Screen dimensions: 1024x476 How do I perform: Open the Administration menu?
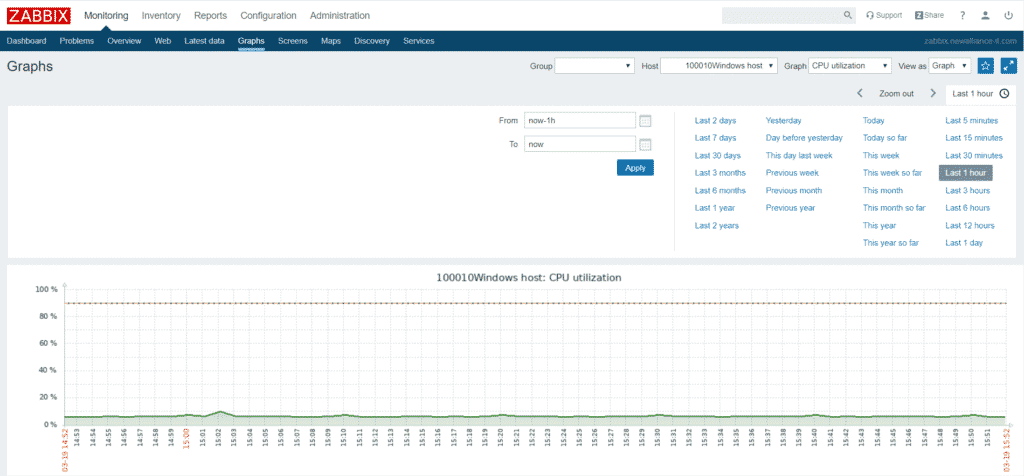point(340,16)
